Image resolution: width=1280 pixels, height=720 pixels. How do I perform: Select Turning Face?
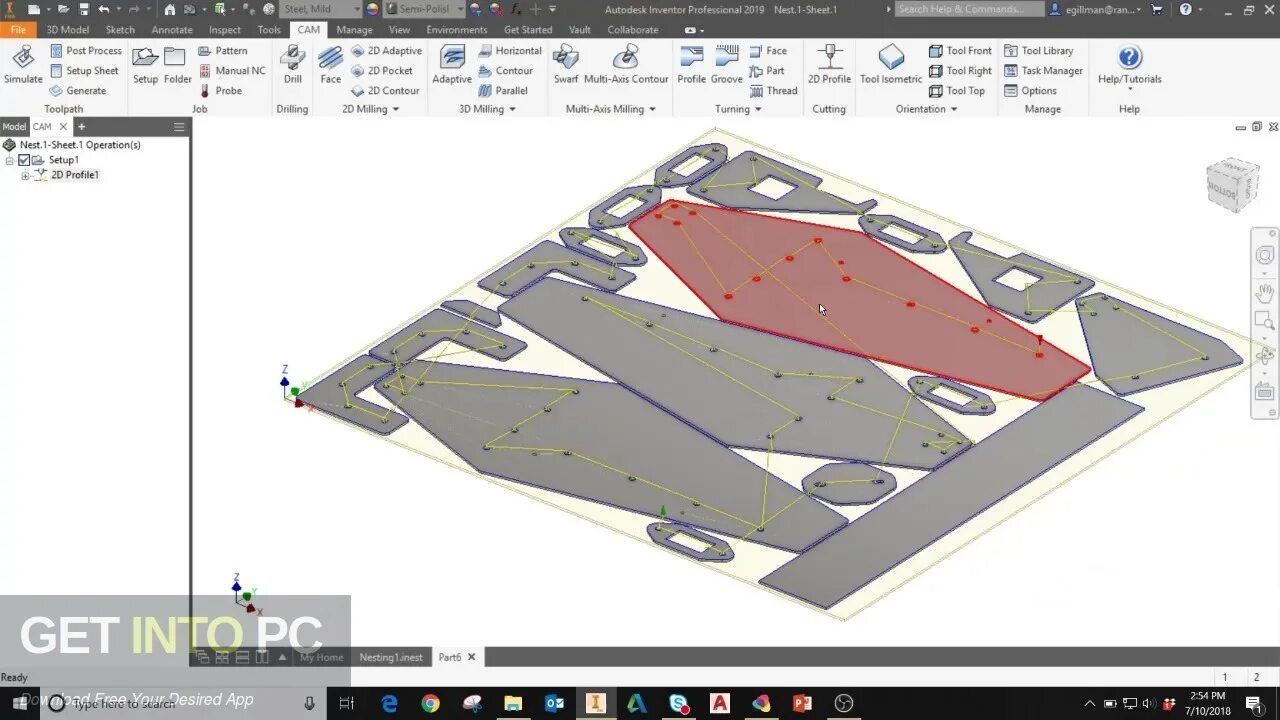coord(768,51)
